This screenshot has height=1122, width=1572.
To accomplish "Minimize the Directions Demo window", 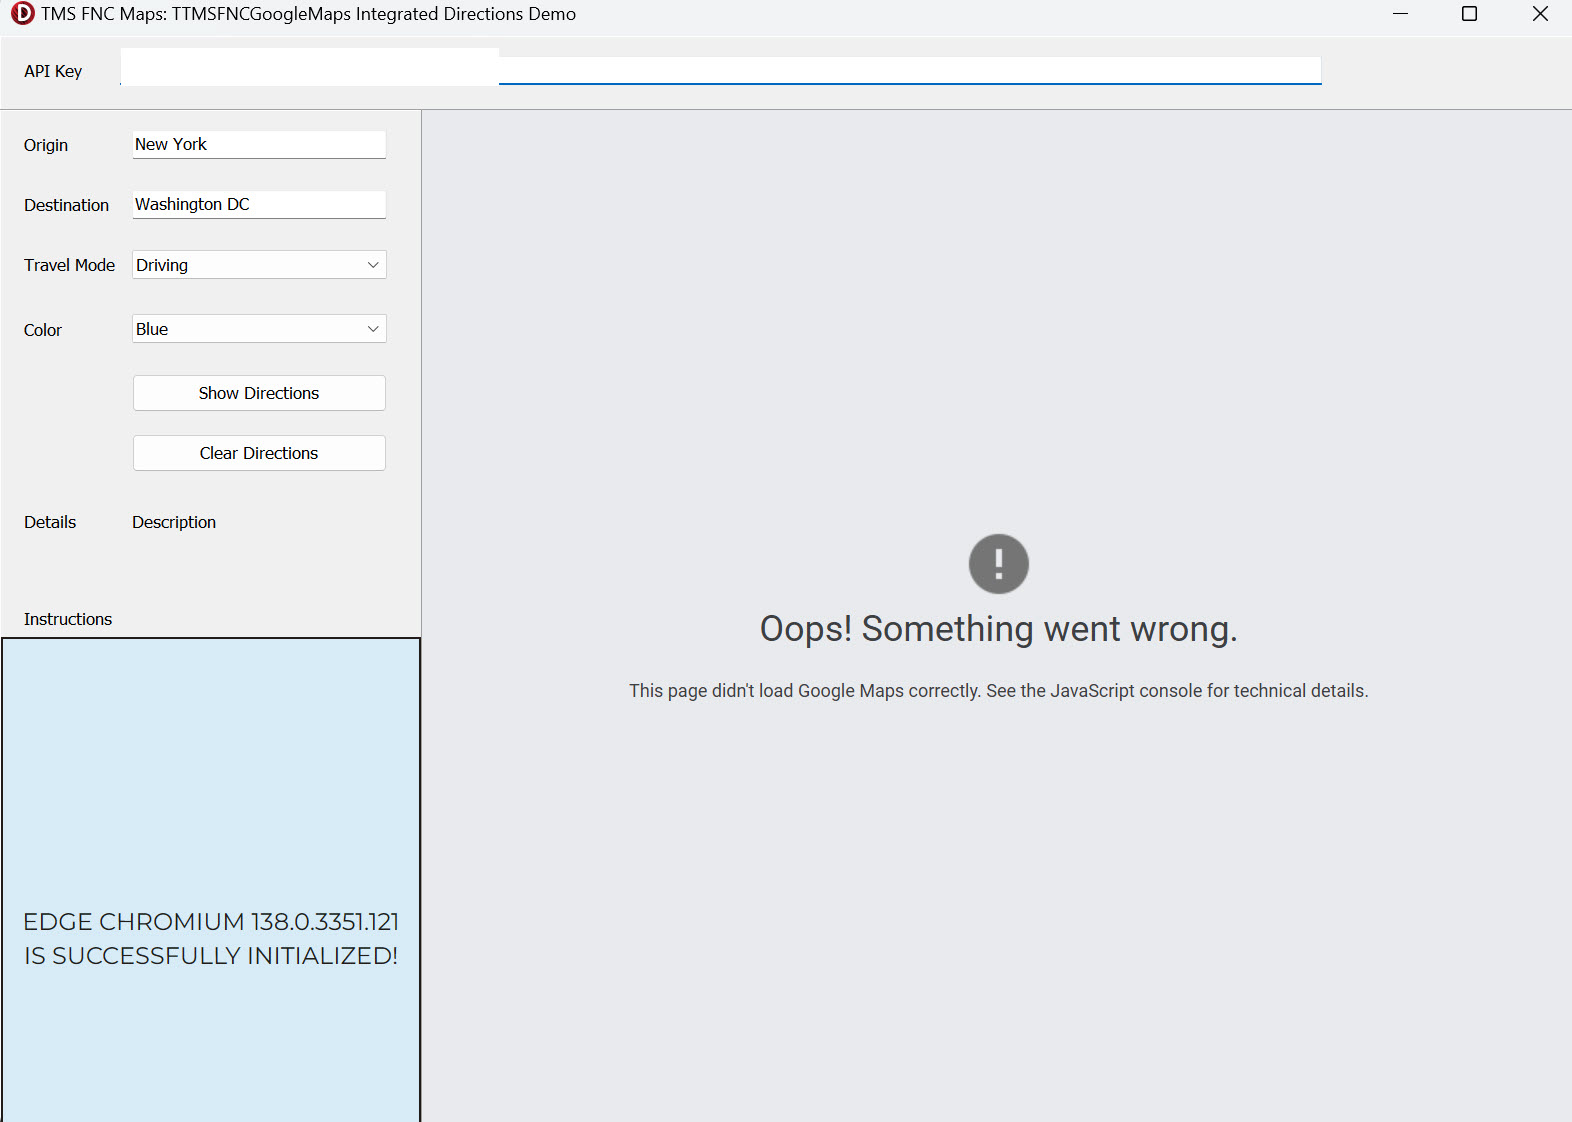I will (1401, 14).
